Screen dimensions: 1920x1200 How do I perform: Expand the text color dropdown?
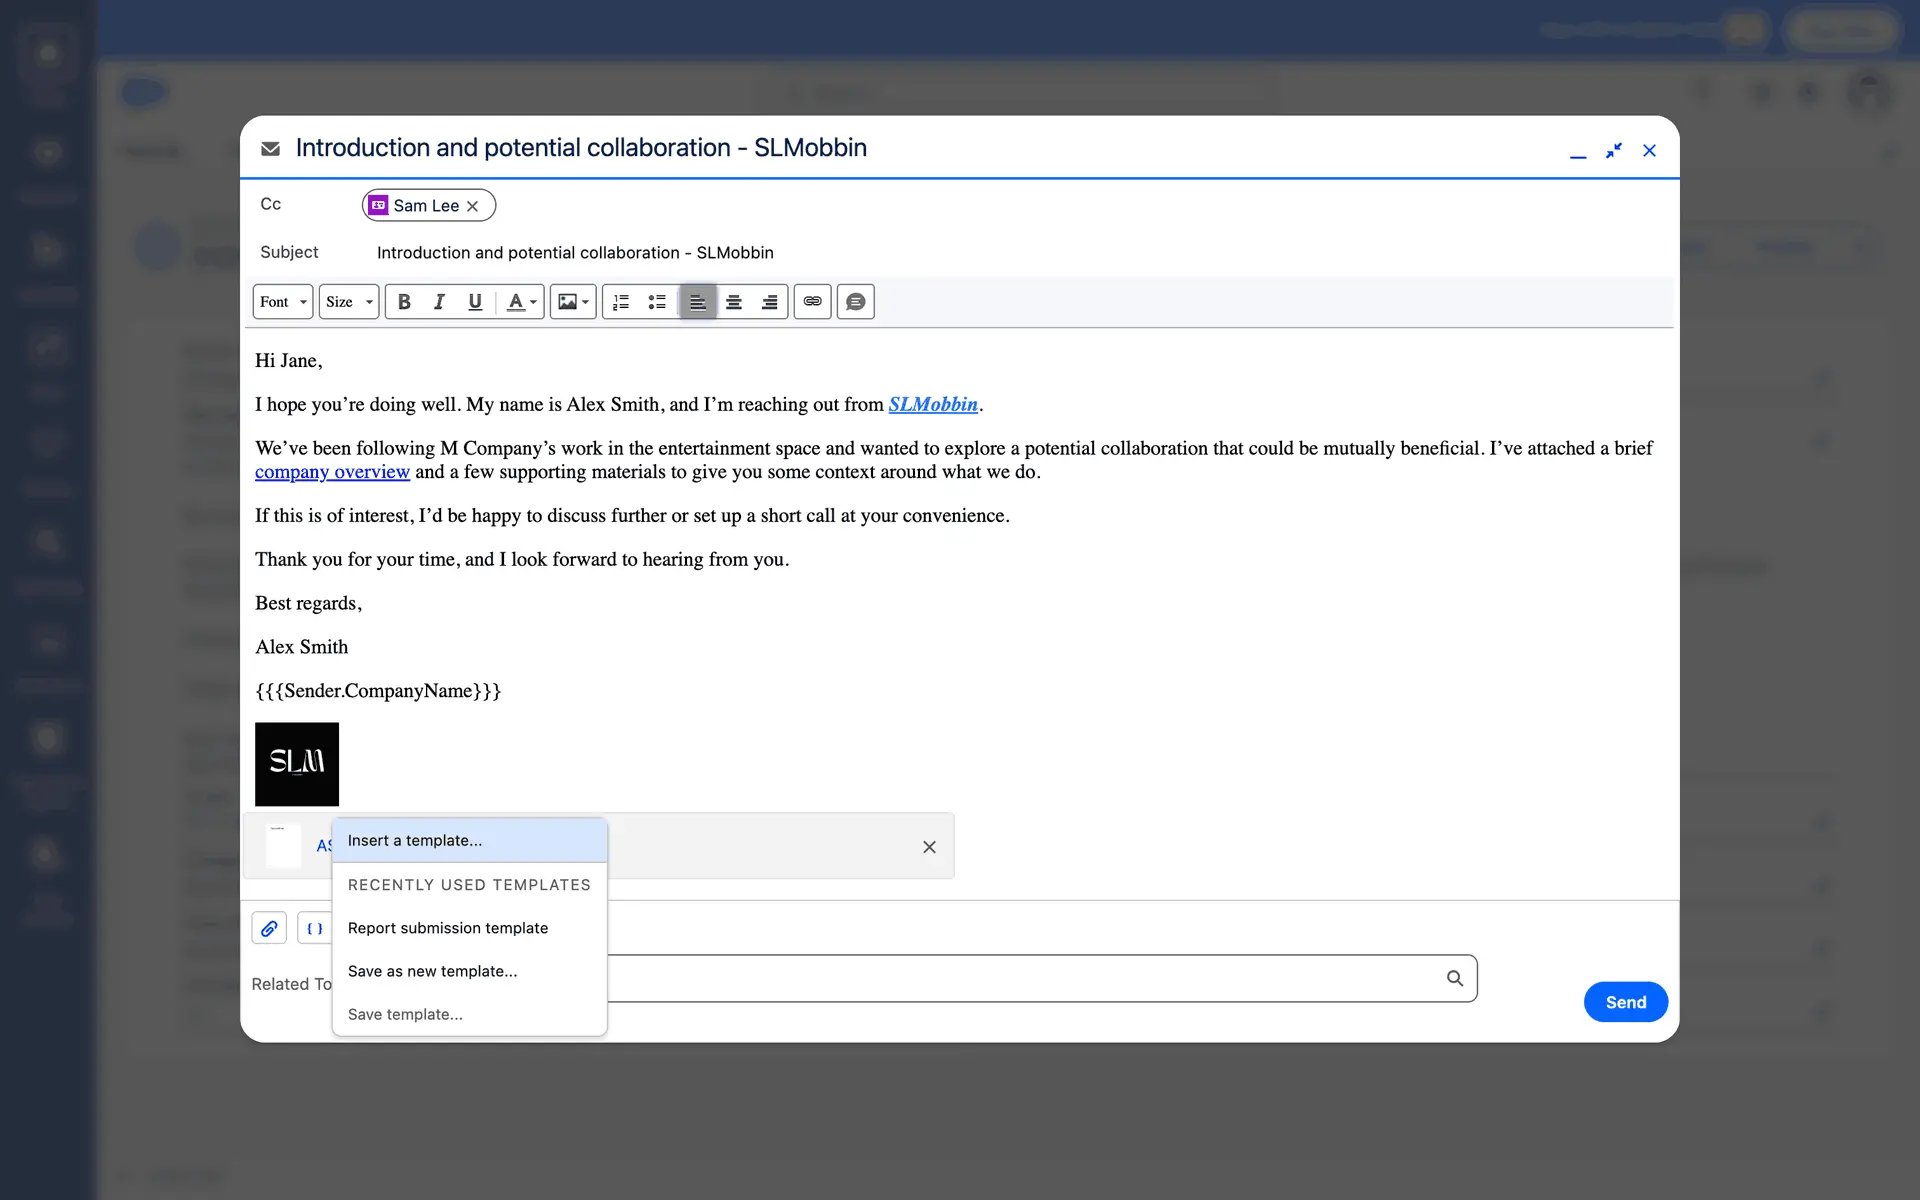521,302
